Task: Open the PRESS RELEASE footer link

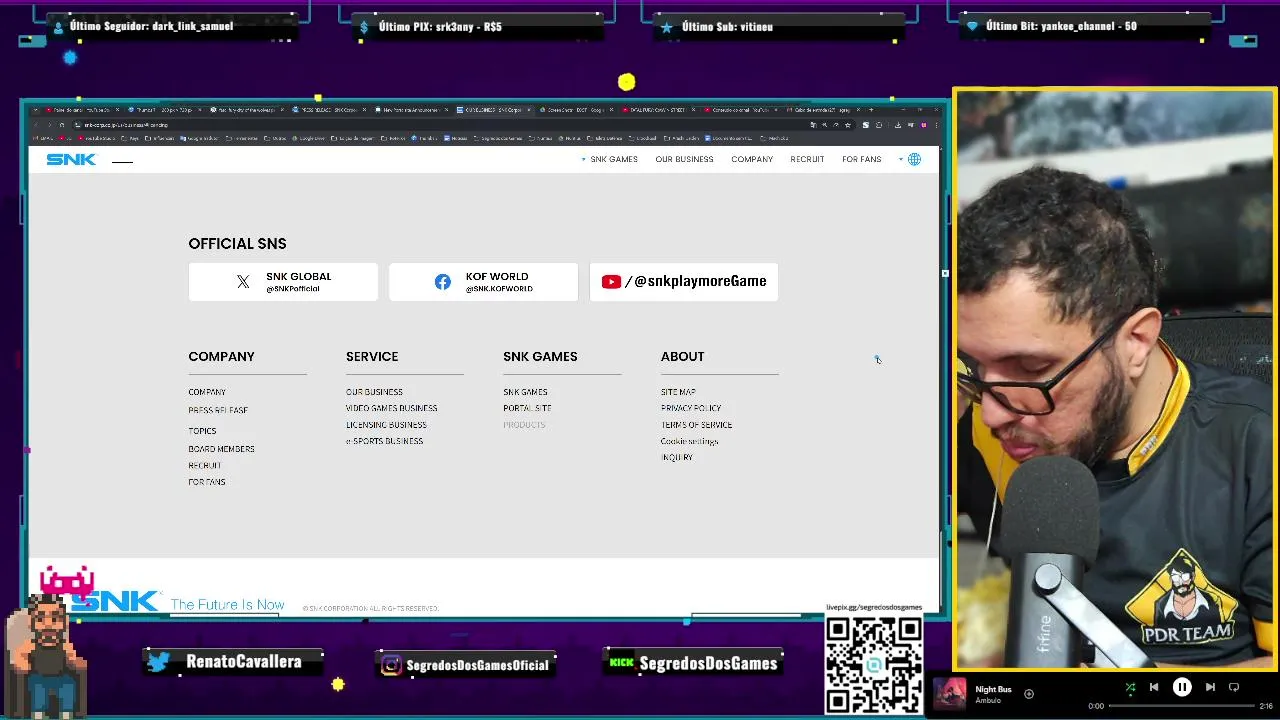Action: click(218, 410)
